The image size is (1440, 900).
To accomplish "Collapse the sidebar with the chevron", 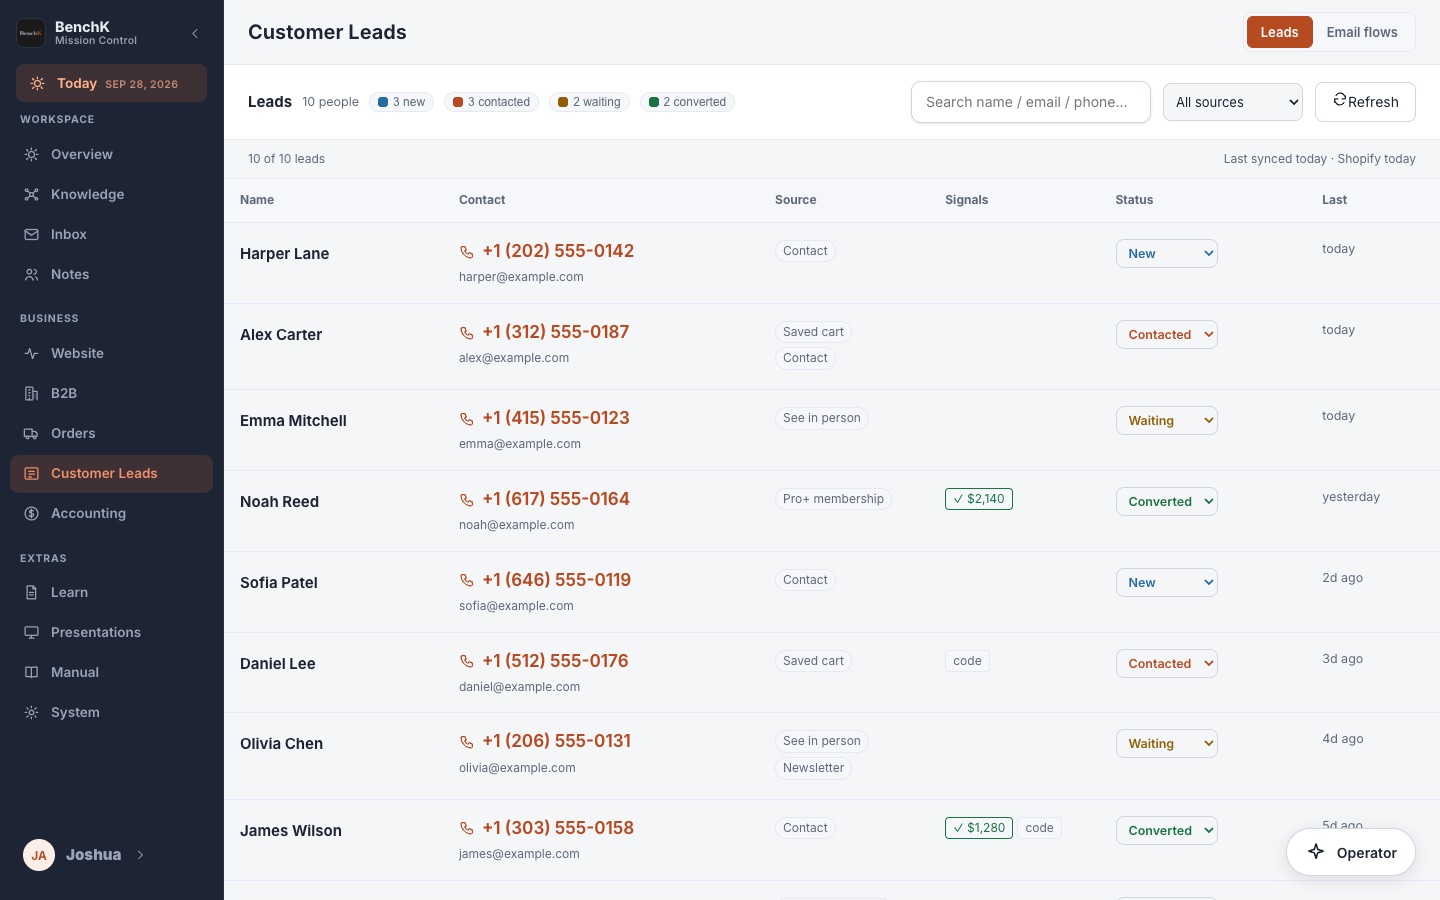I will (195, 33).
